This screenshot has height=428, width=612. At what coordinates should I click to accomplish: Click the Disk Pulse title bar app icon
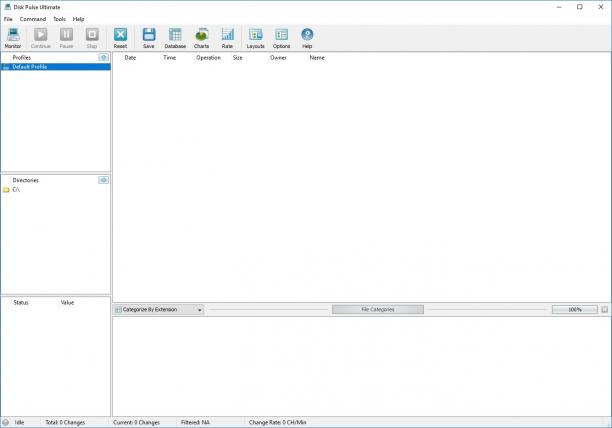7,7
